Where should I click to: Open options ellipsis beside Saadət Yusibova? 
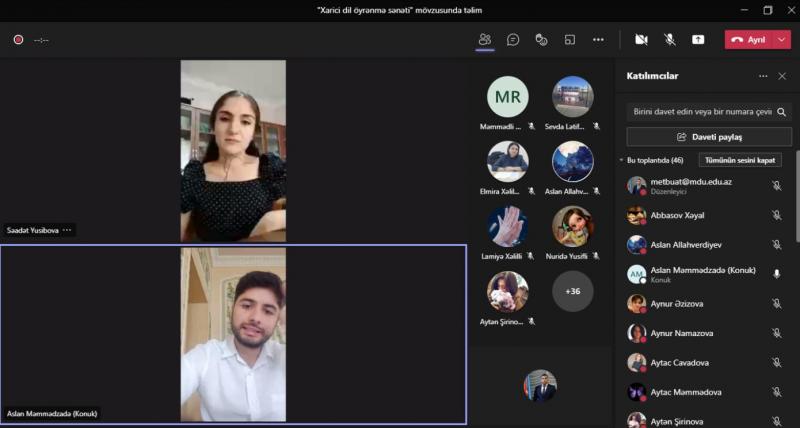[67, 230]
